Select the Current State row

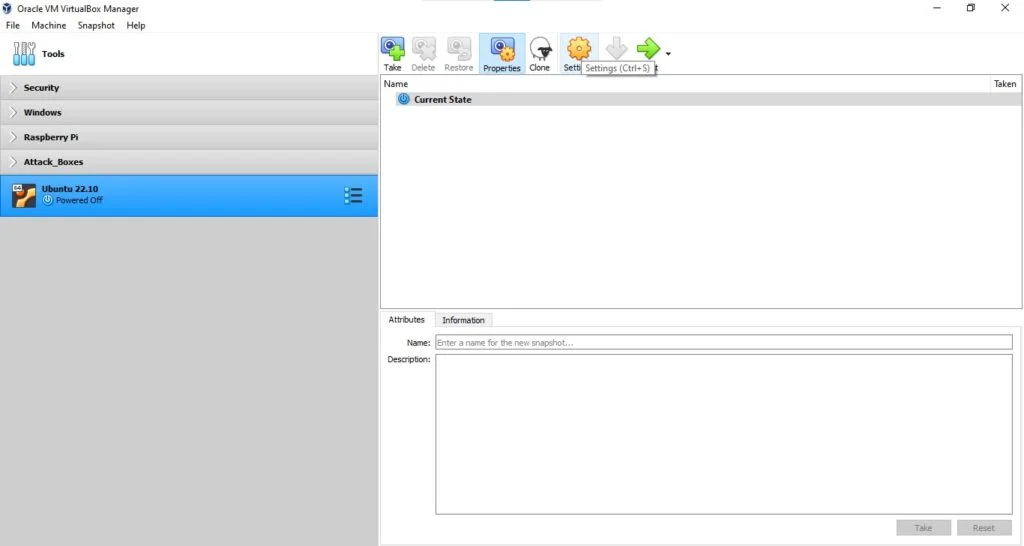tap(701, 99)
